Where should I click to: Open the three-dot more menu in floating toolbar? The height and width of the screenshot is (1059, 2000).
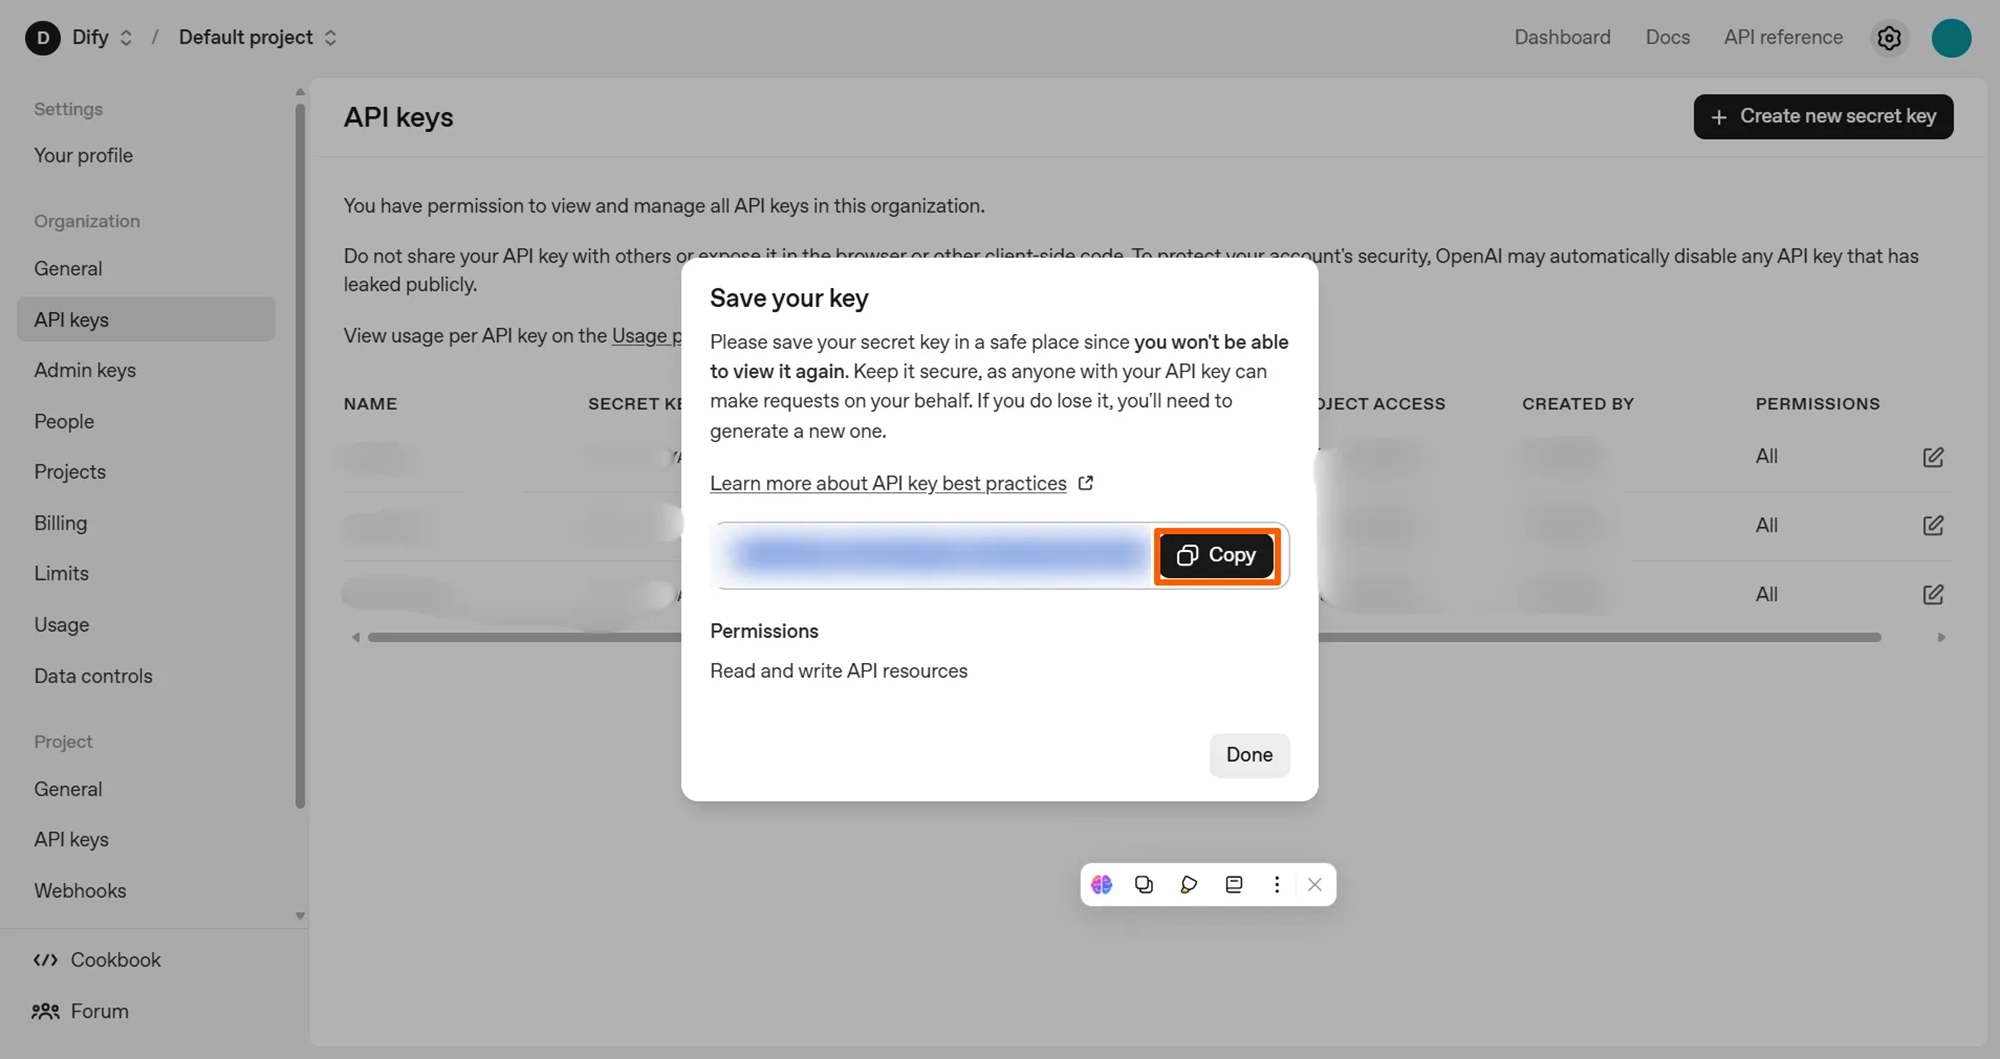(1276, 884)
